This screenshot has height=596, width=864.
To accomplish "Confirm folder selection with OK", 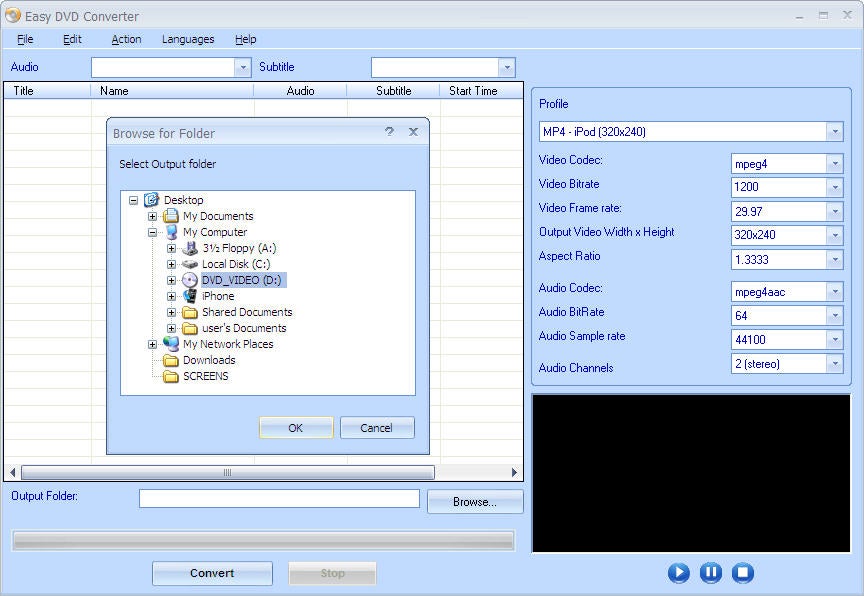I will [x=296, y=427].
